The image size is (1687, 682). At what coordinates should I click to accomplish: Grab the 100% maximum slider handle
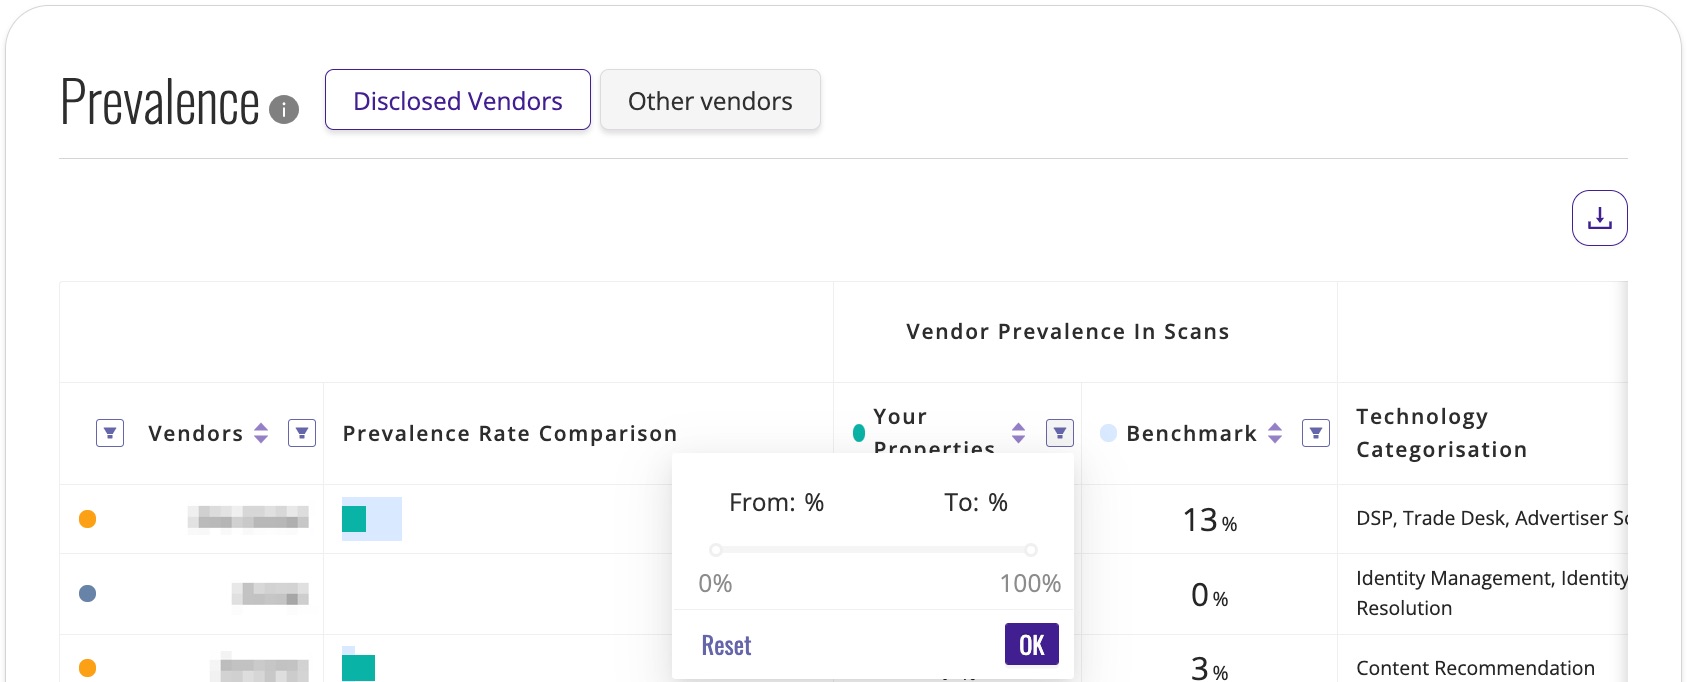[1031, 550]
